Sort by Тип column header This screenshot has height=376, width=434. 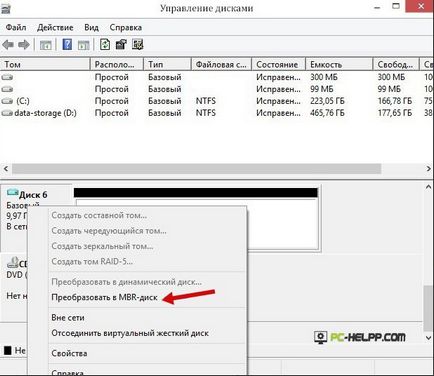point(167,64)
